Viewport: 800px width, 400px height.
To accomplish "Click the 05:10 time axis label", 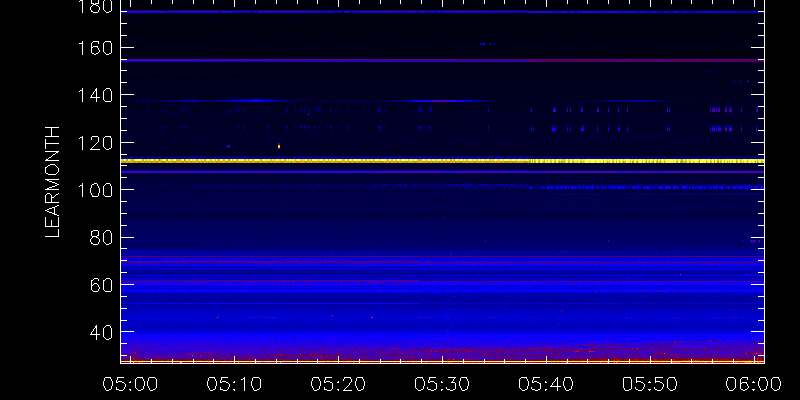I will click(233, 384).
